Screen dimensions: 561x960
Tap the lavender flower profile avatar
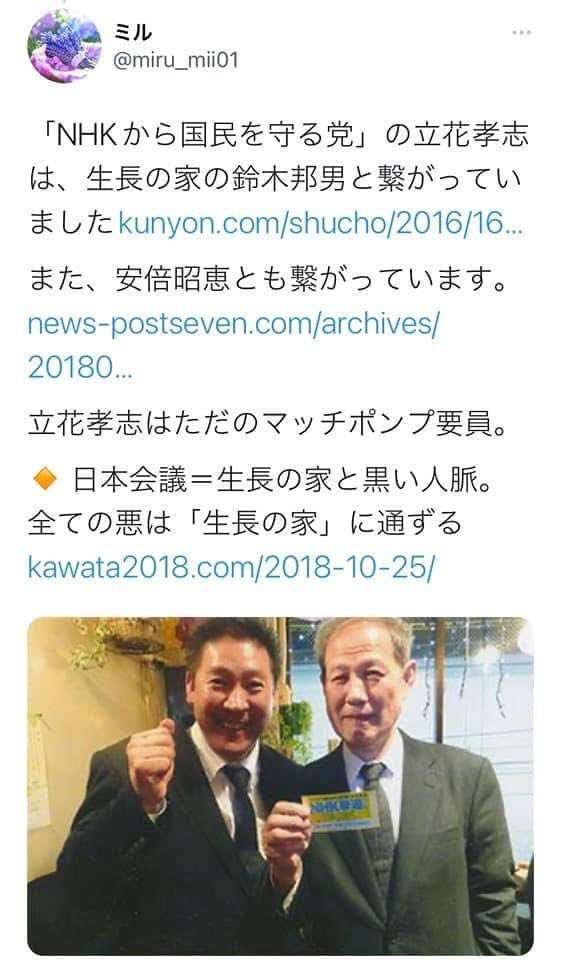tap(65, 46)
